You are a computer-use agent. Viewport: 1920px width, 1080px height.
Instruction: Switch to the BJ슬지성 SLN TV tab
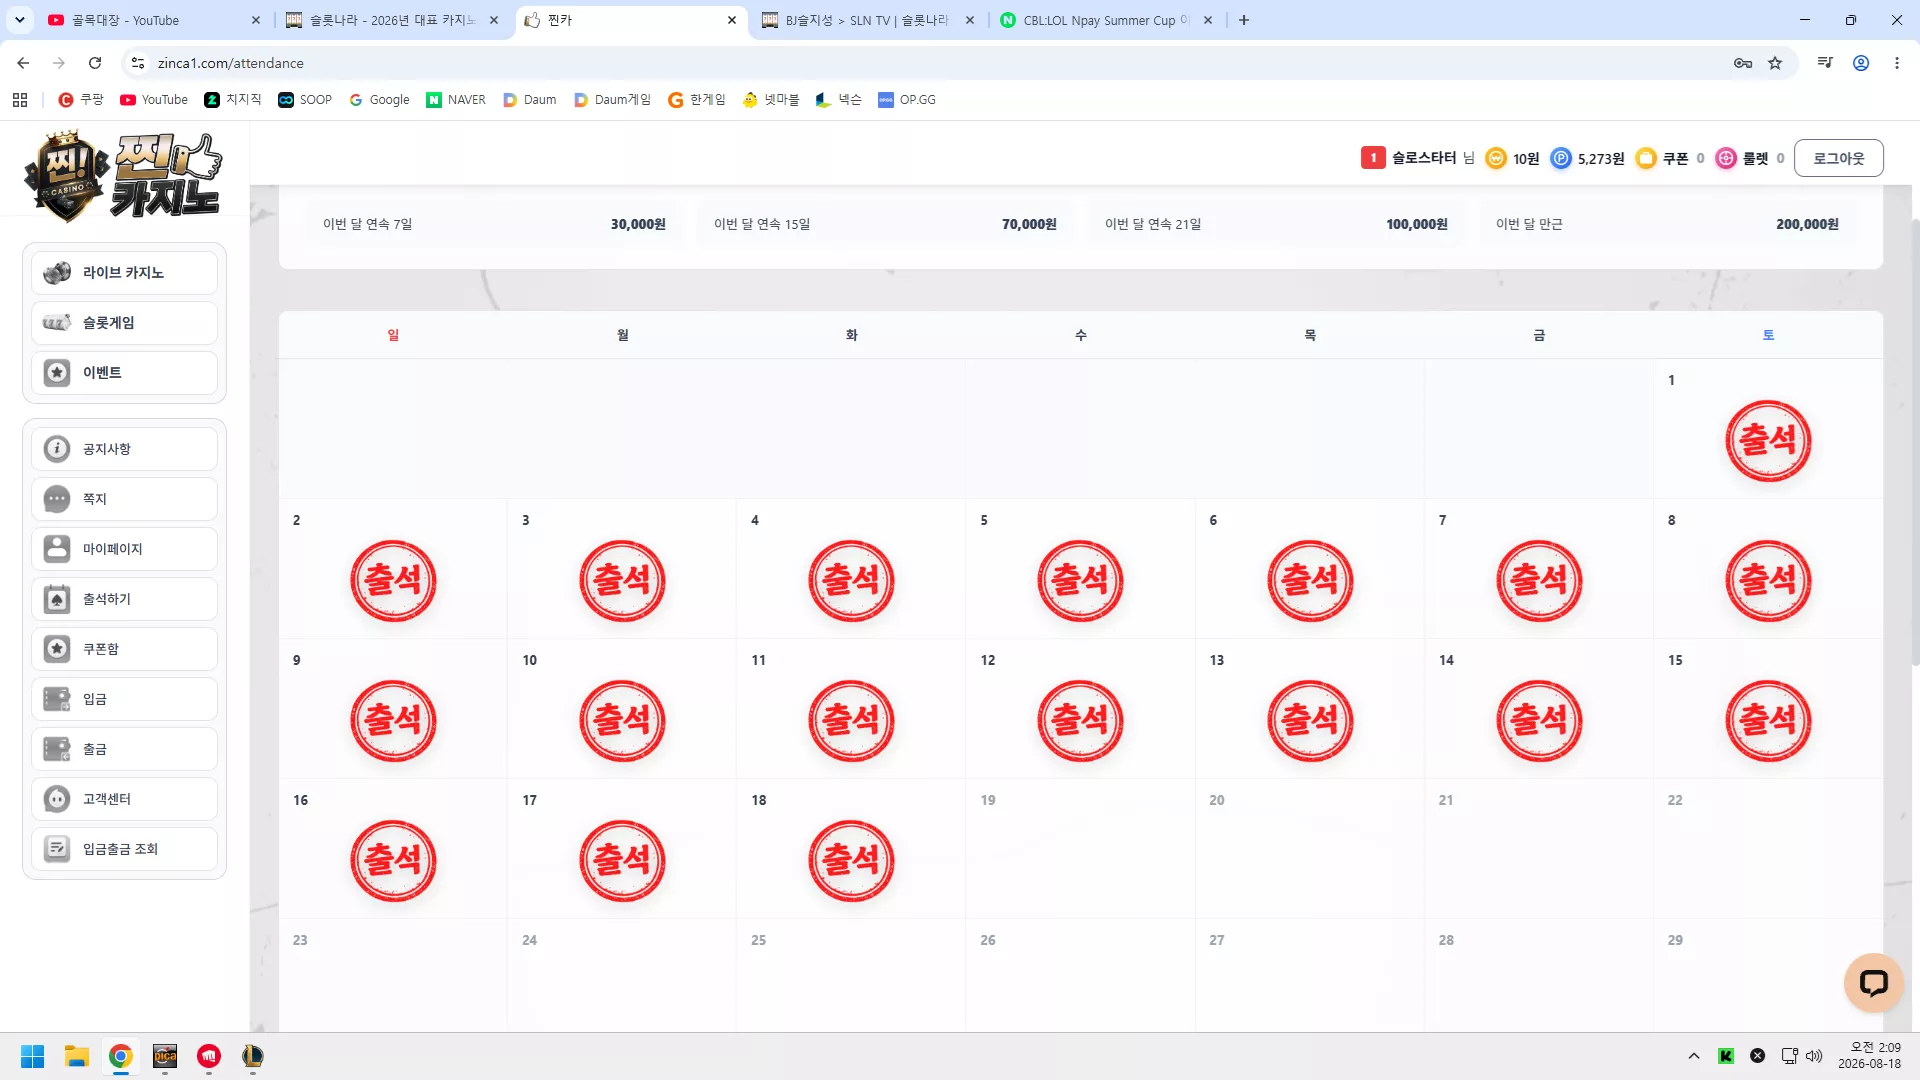click(866, 20)
